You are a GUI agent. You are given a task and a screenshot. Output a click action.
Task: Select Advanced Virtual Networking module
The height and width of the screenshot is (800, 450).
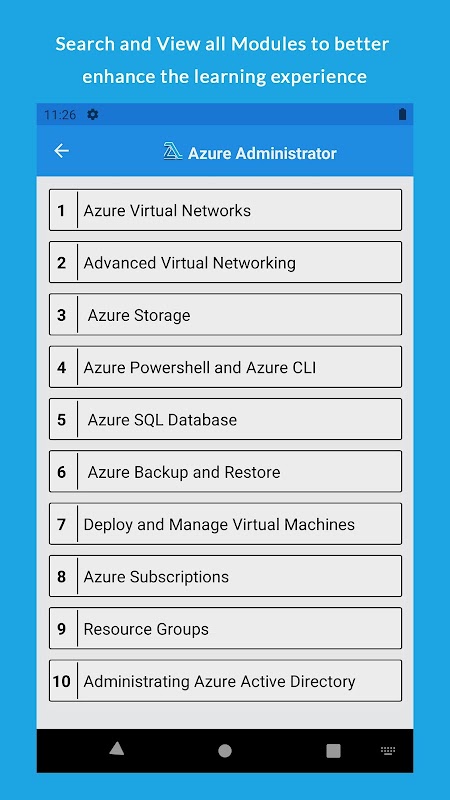click(226, 262)
